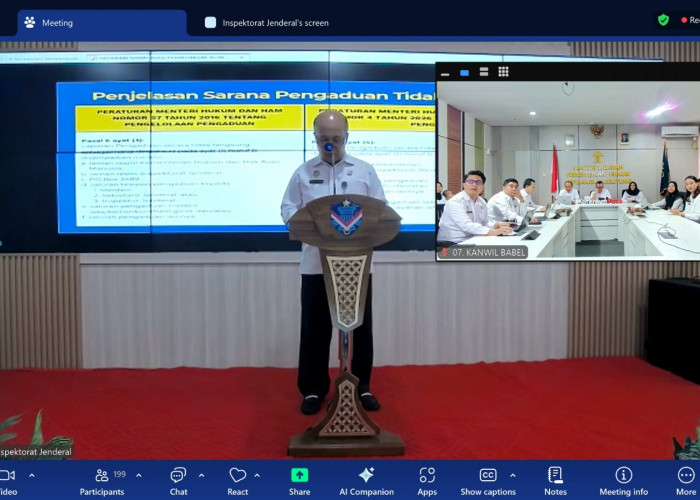
Task: Click the green encryption shield icon
Action: 663,20
